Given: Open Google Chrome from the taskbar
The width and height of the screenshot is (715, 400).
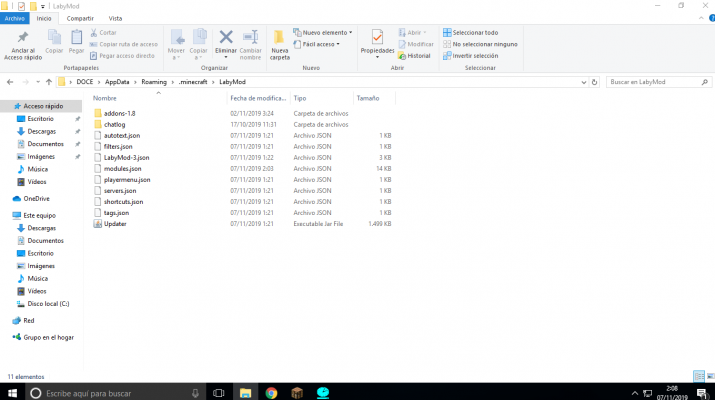Looking at the screenshot, I should click(271, 393).
